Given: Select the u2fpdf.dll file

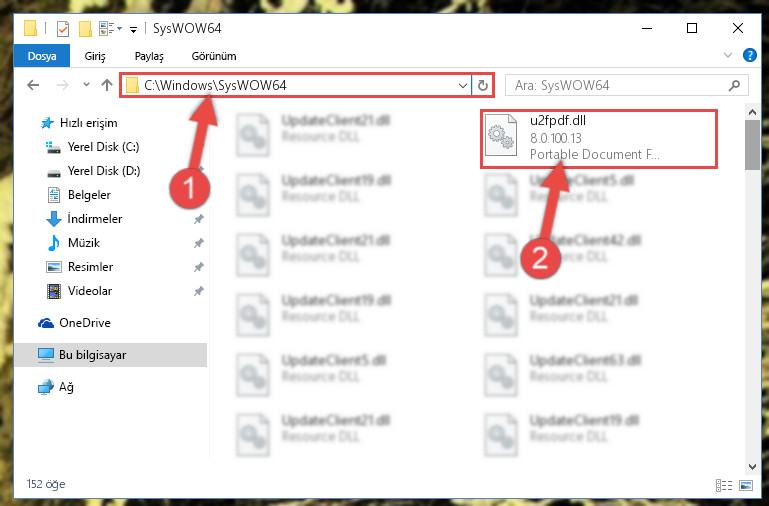Looking at the screenshot, I should (598, 138).
